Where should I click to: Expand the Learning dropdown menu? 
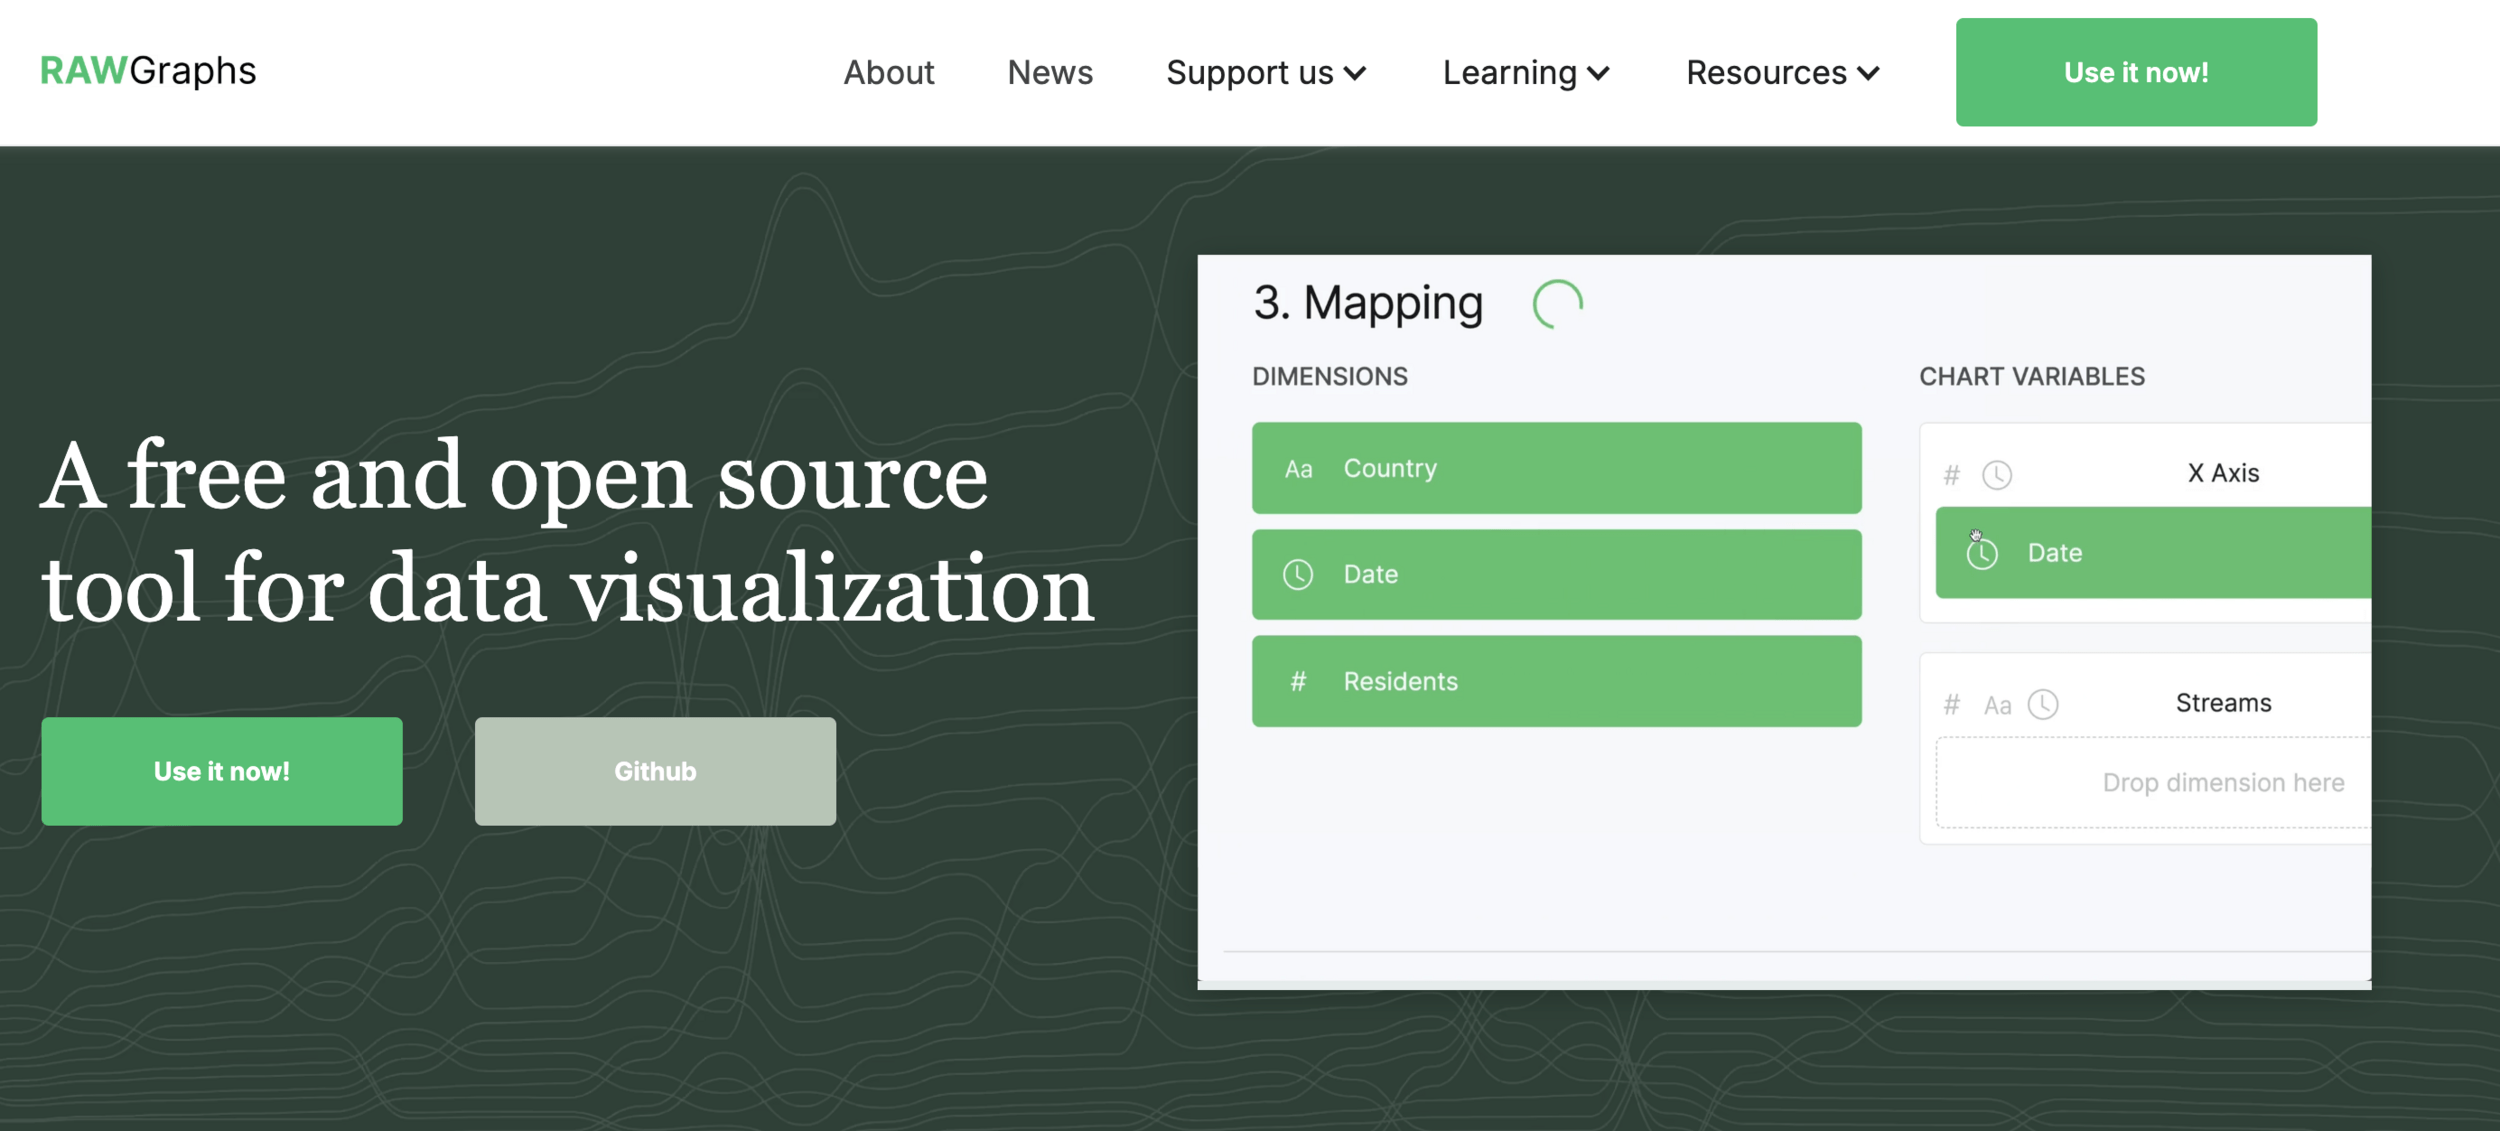tap(1525, 73)
